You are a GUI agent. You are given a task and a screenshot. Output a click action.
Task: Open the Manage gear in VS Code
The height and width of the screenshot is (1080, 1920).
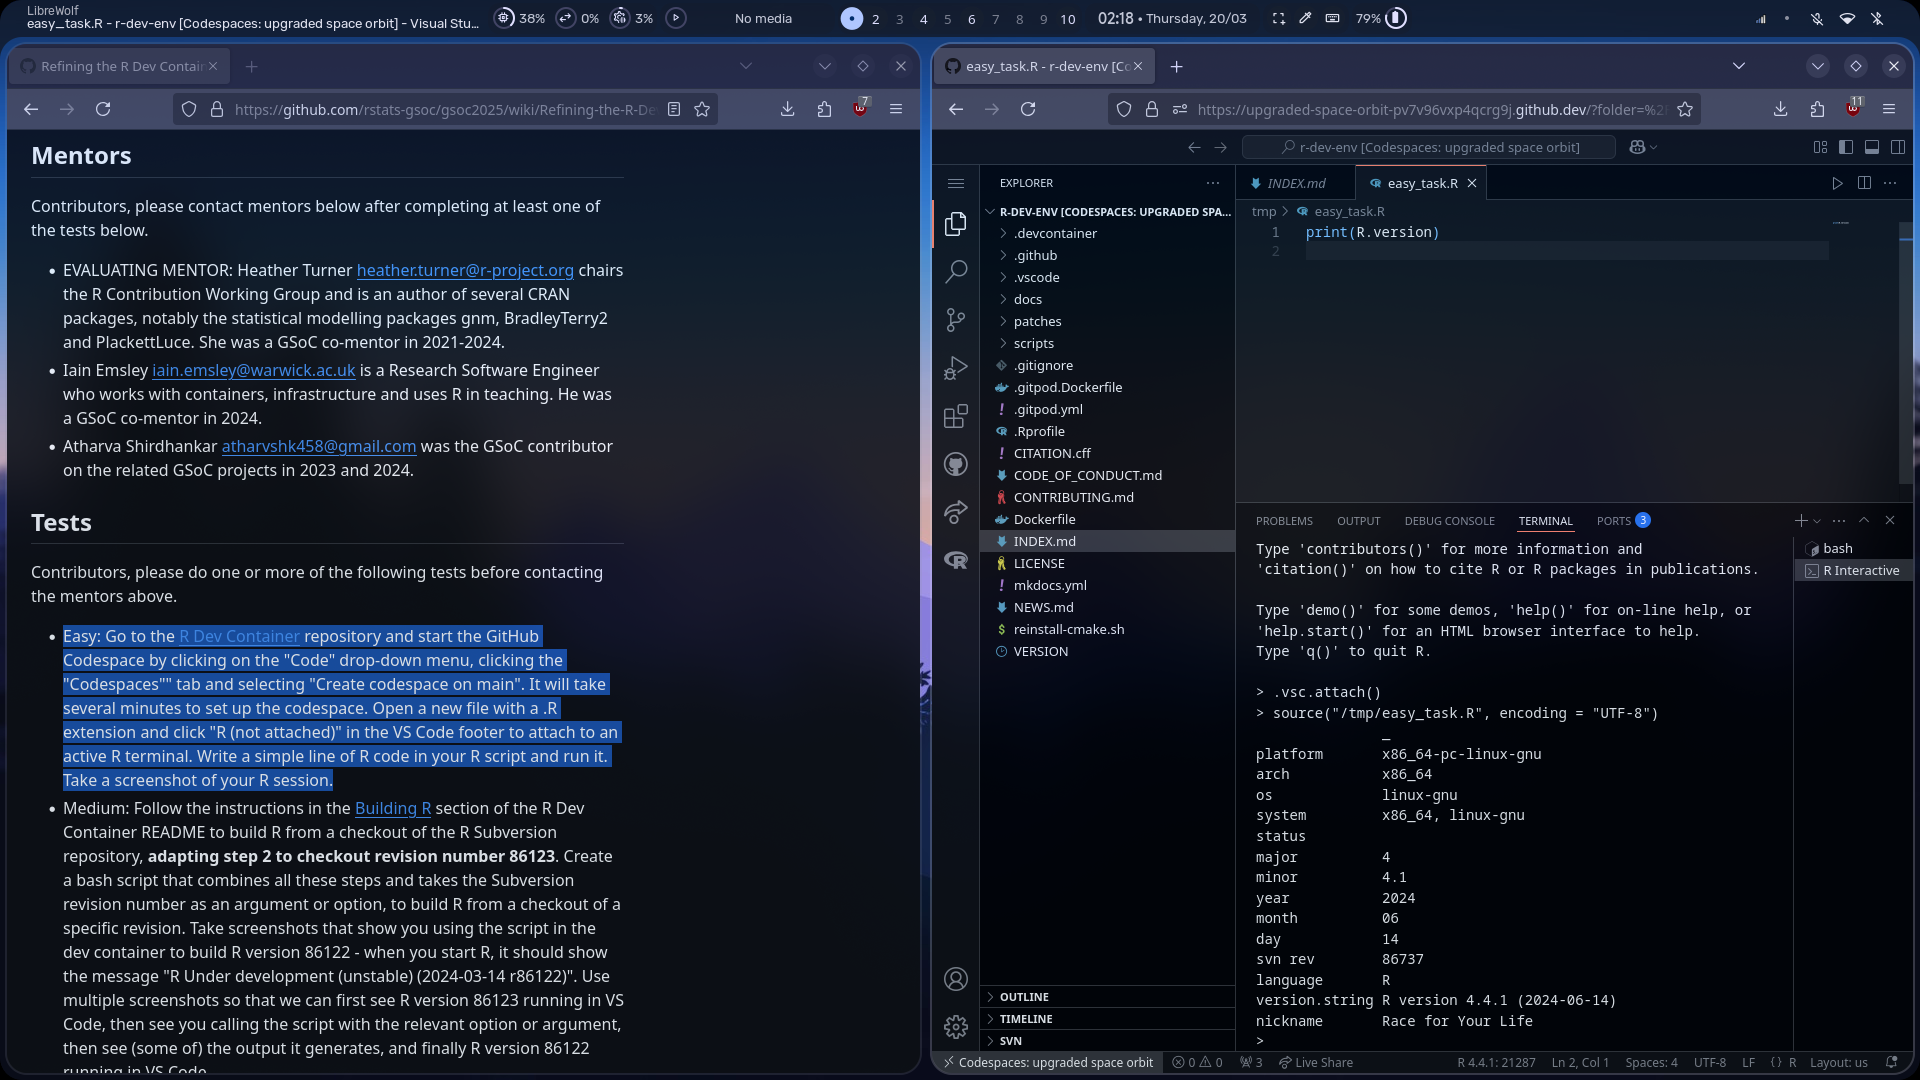click(956, 1027)
